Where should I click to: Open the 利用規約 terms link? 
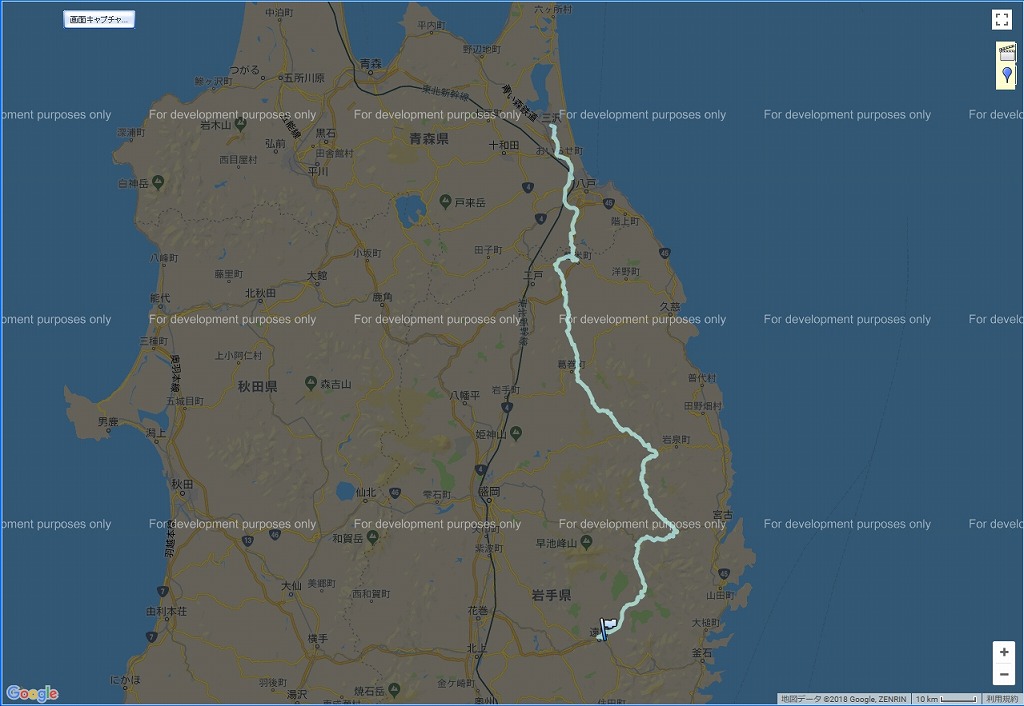pyautogui.click(x=1001, y=699)
